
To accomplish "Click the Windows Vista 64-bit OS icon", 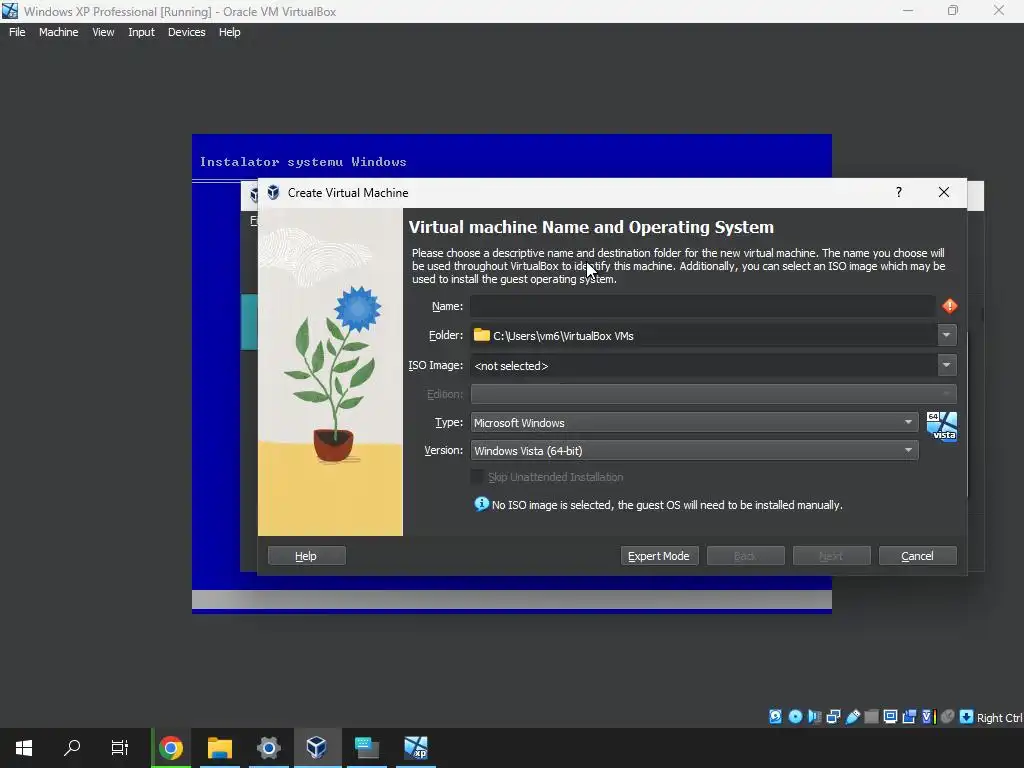I will coord(942,426).
